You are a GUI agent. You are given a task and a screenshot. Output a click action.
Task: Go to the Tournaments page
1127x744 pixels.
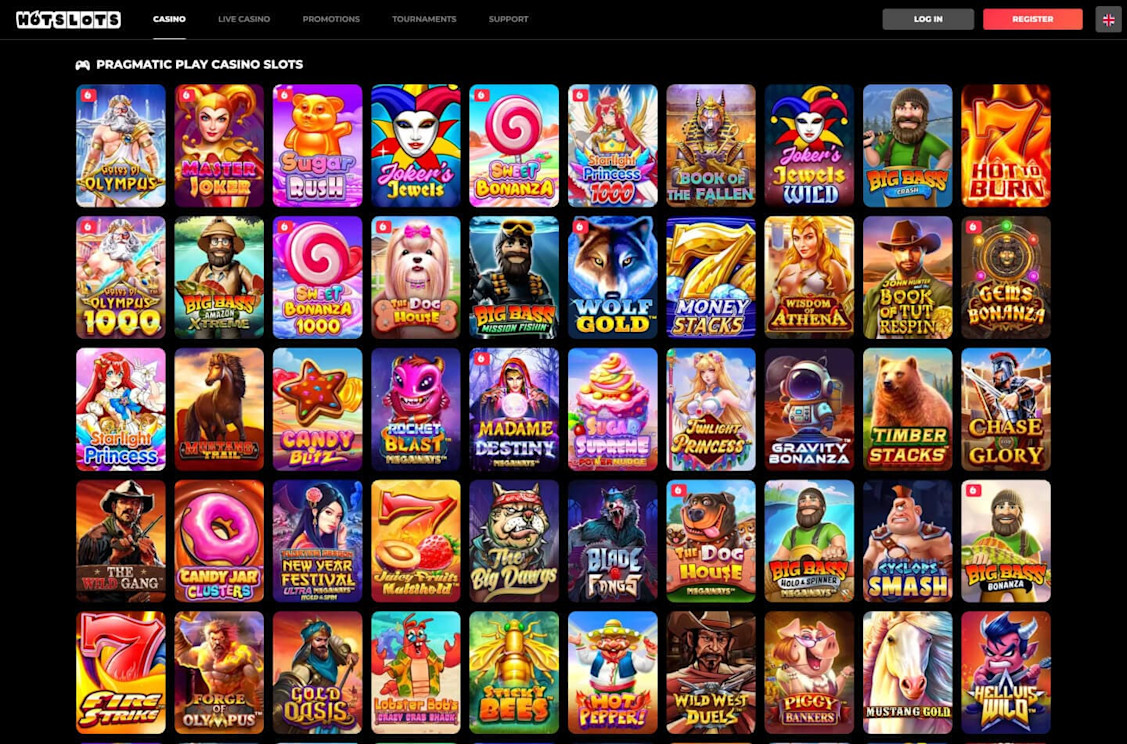424,19
